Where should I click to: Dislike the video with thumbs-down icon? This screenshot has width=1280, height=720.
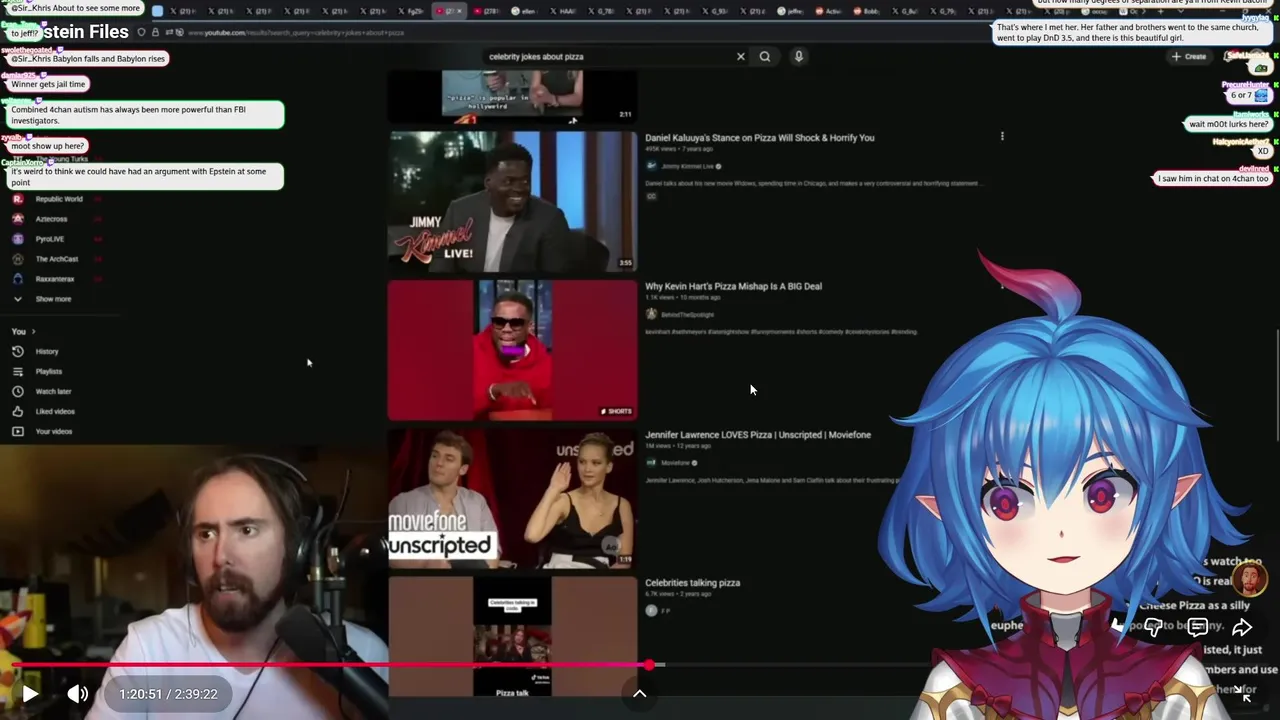1153,627
